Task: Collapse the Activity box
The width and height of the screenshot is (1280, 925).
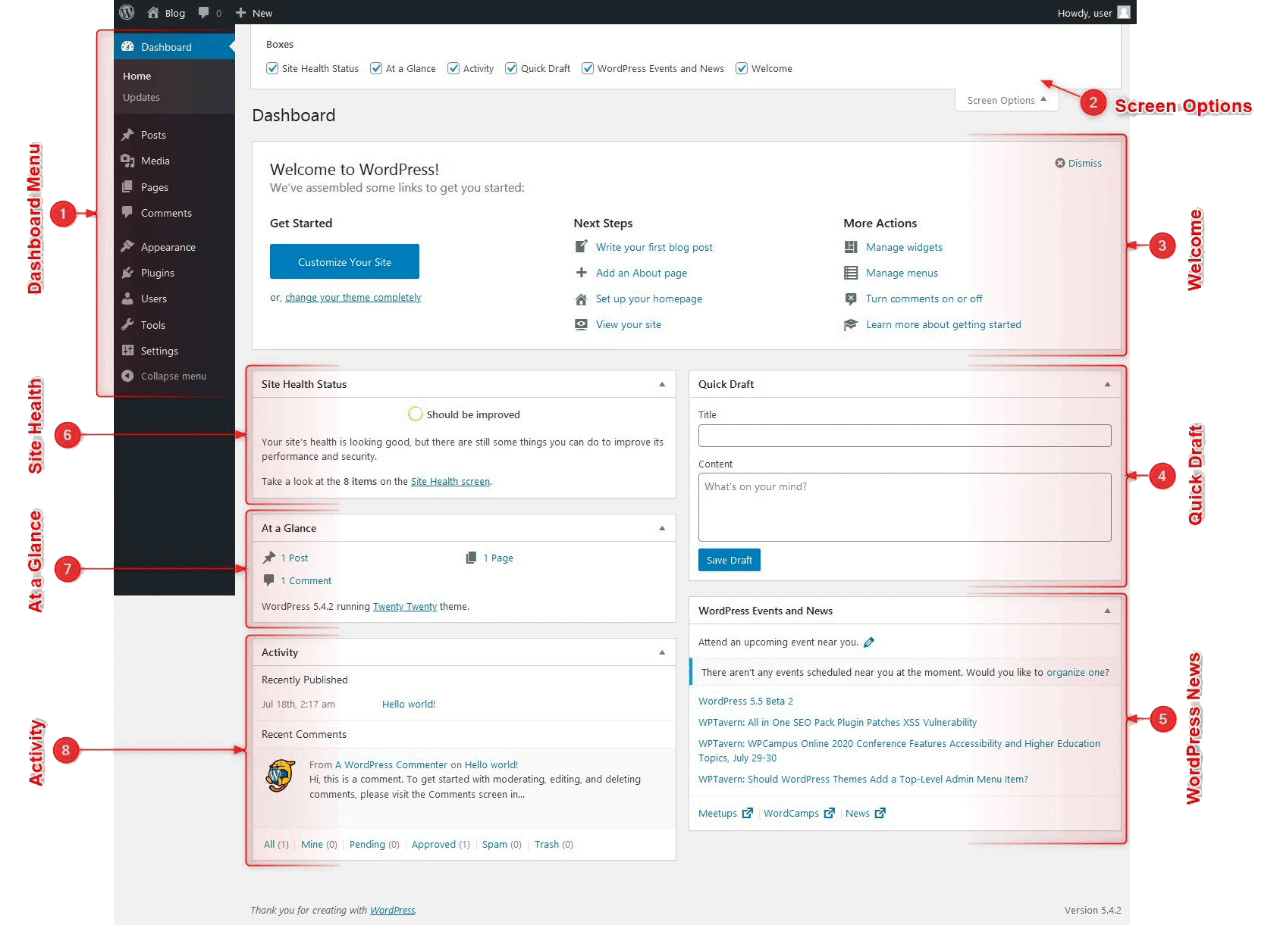Action: pyautogui.click(x=661, y=652)
